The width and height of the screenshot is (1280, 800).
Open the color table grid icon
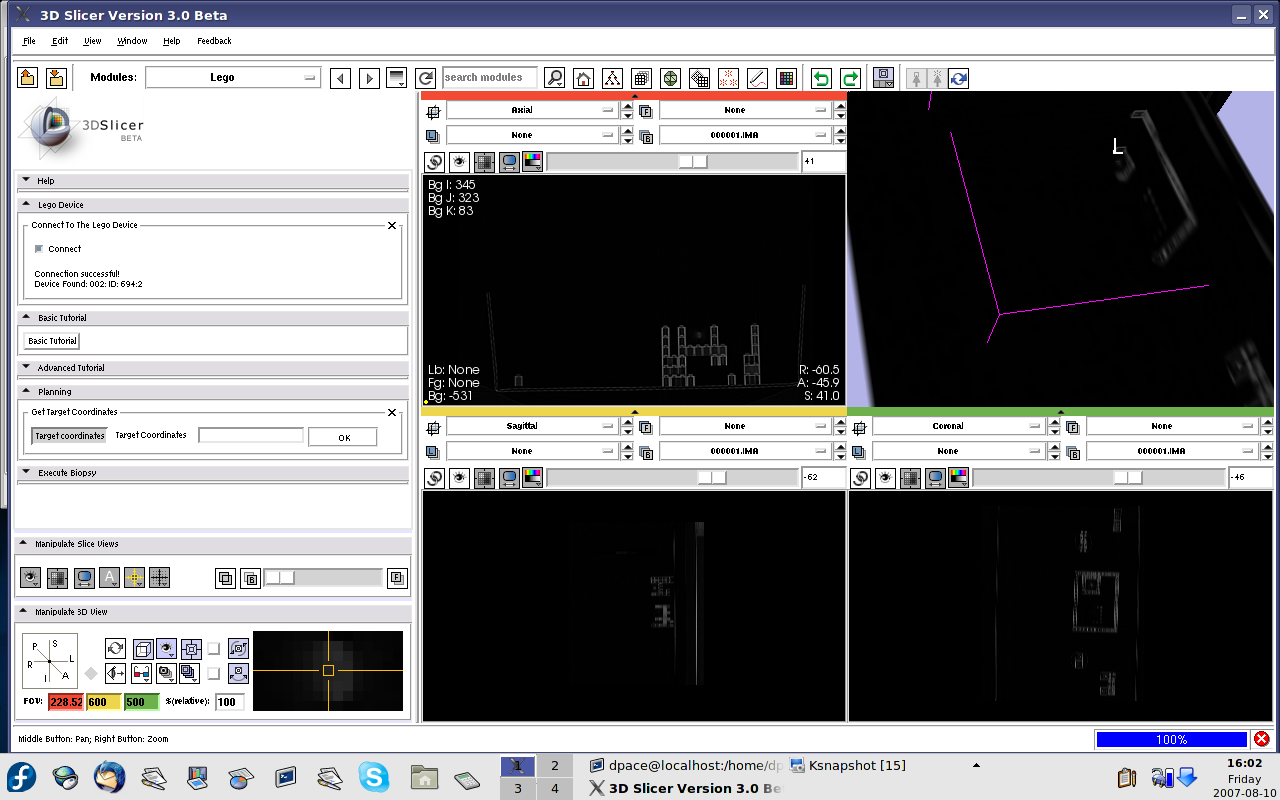tap(786, 78)
